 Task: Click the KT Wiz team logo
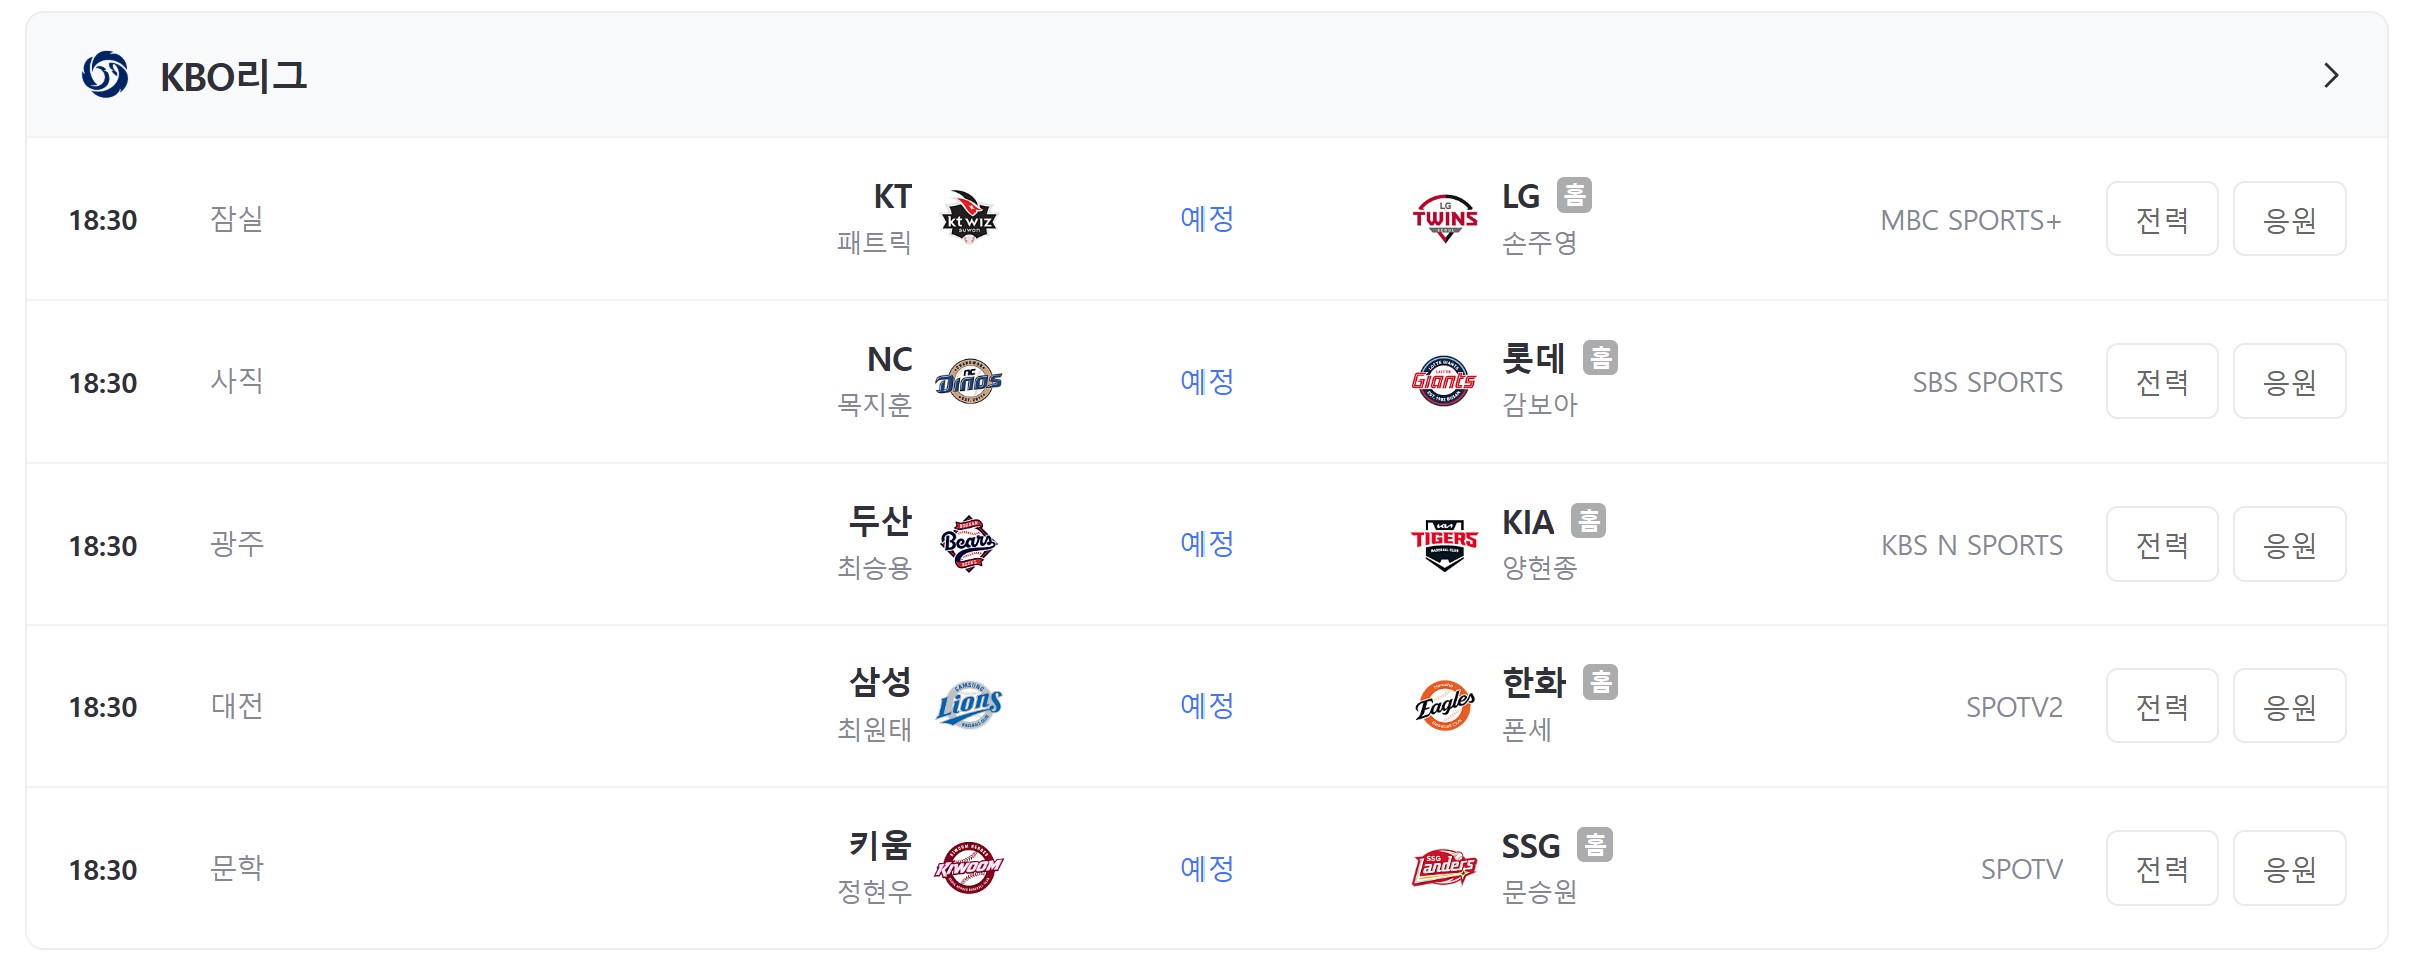point(969,218)
